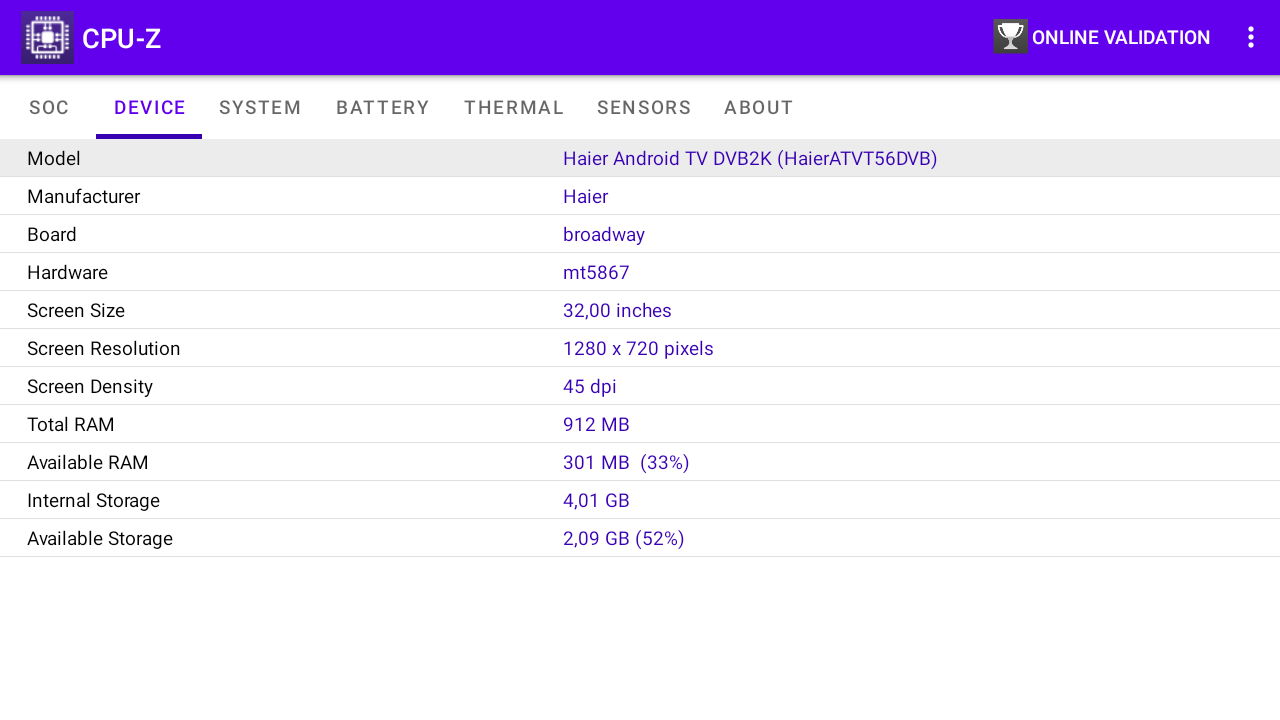1280x720 pixels.
Task: Go to the Battery tab
Action: [x=383, y=108]
